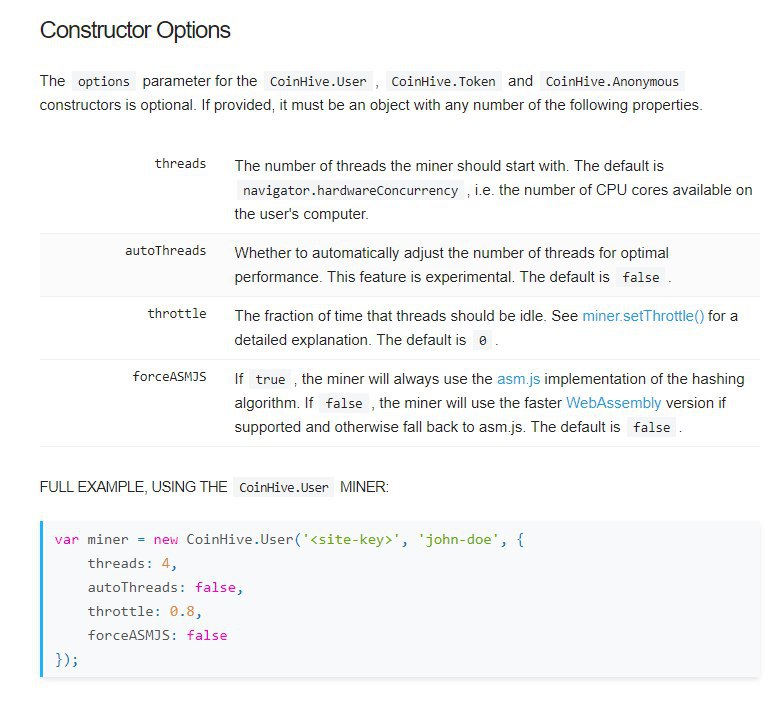Image resolution: width=772 pixels, height=704 pixels.
Task: Click 'autoThreads: false,' line in code block
Action: (x=165, y=587)
